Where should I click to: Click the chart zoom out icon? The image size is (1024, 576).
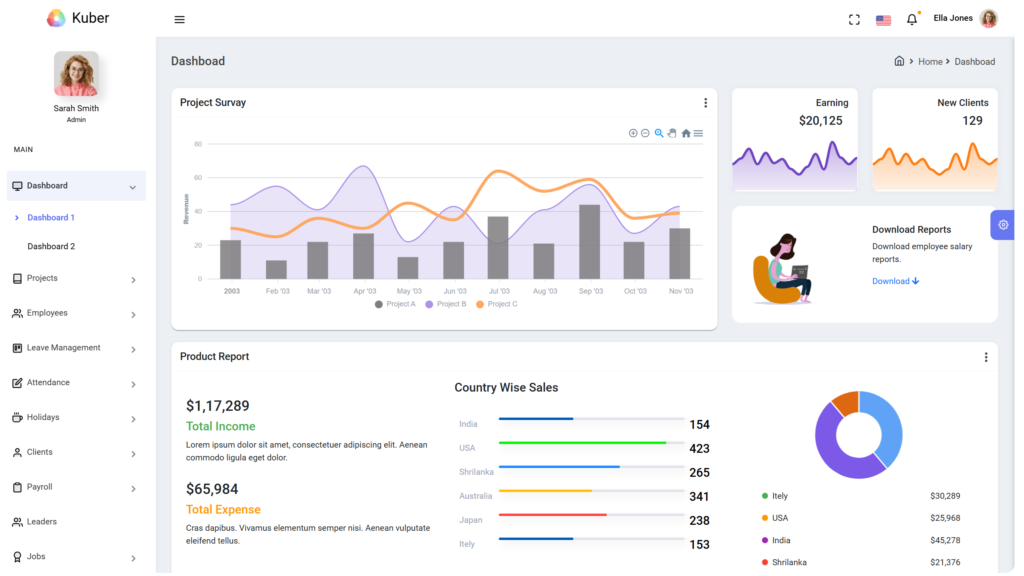645,133
